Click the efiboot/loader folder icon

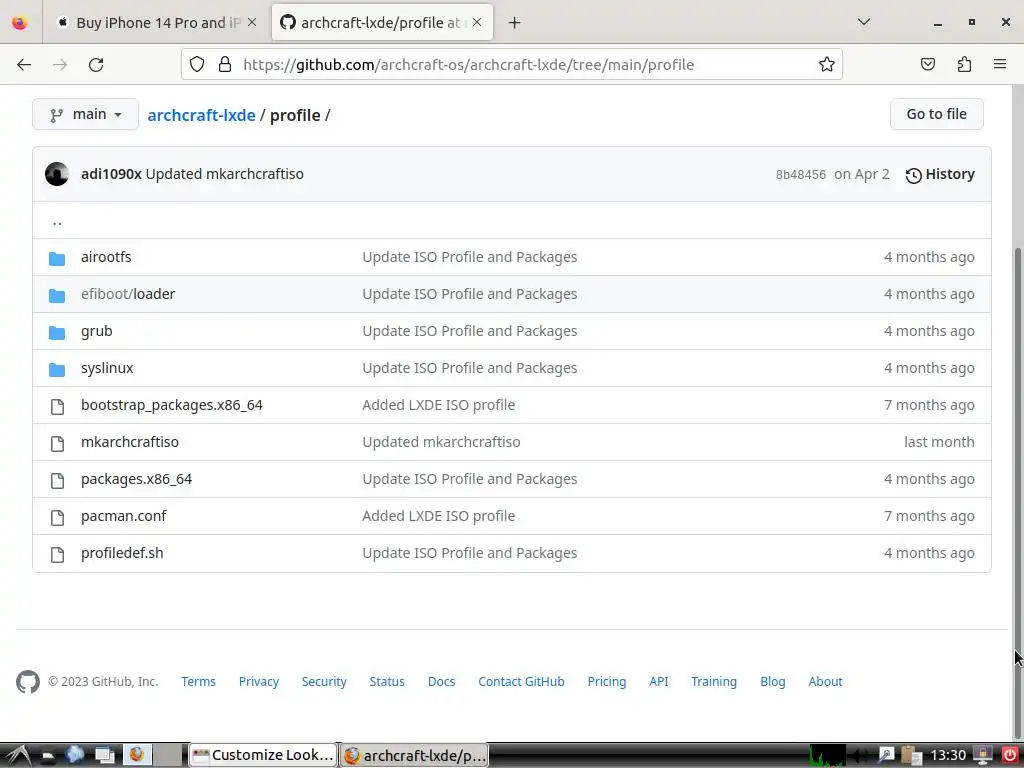(57, 295)
